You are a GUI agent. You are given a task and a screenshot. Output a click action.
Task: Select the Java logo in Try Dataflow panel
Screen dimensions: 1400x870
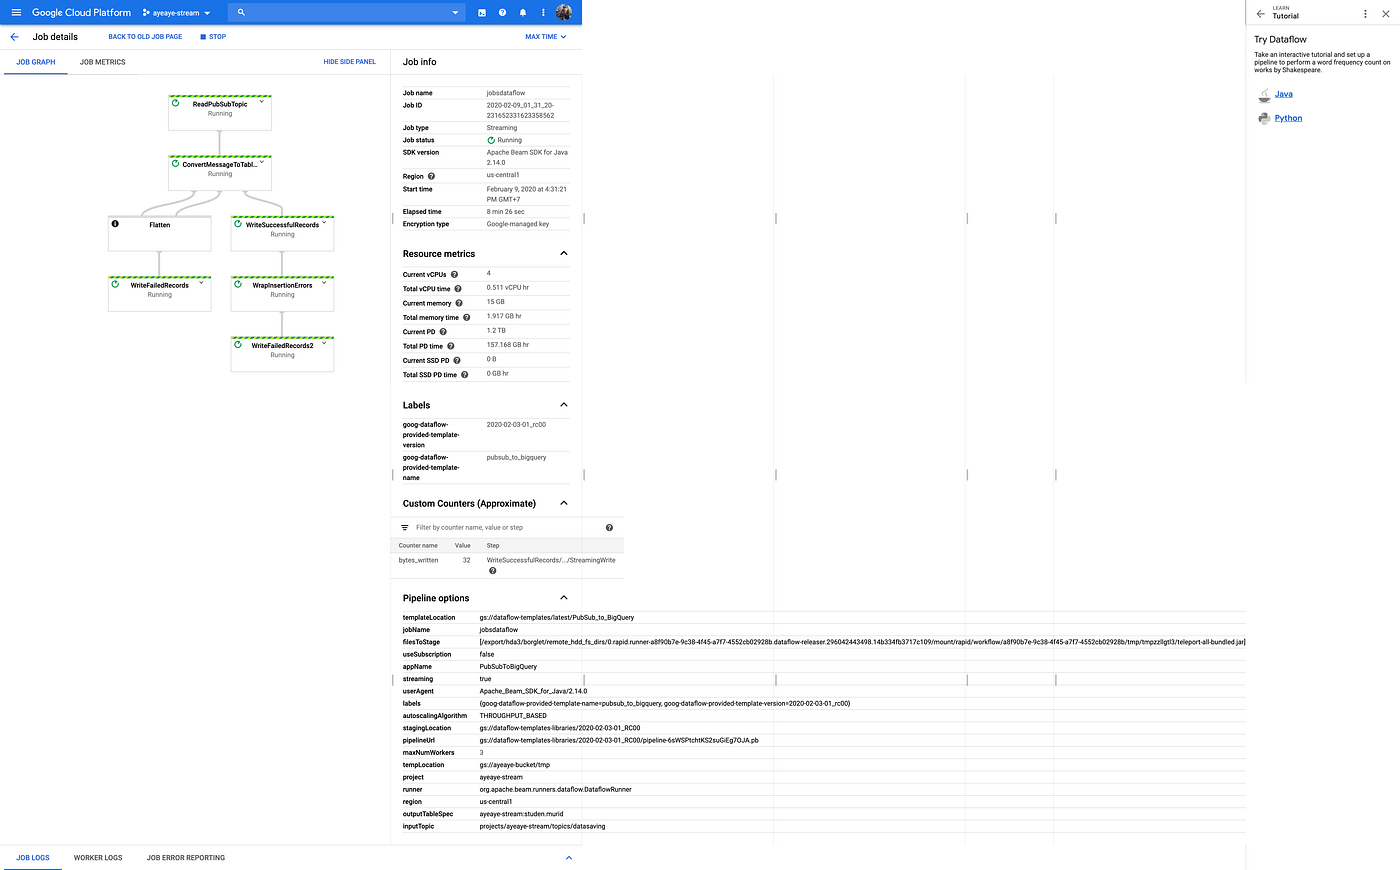1263,93
